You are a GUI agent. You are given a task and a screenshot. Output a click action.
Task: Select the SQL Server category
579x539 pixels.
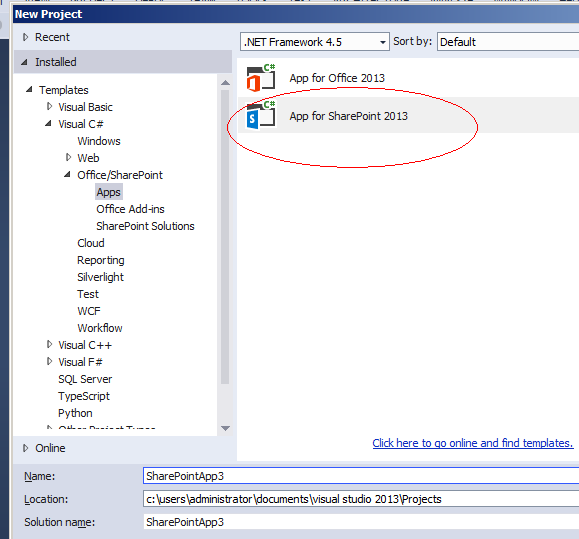point(85,379)
